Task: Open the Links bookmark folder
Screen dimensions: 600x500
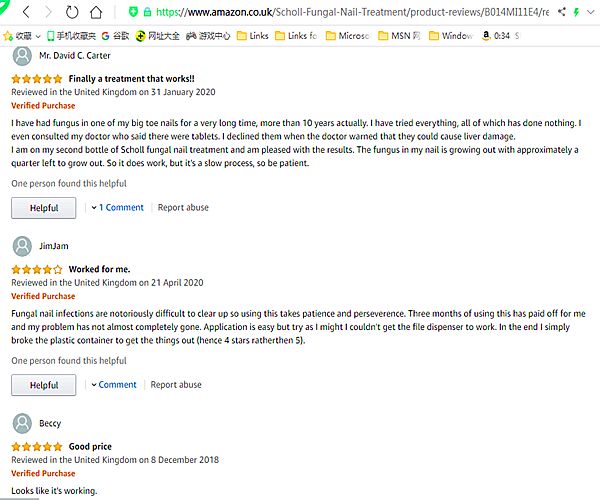Action: [x=252, y=35]
